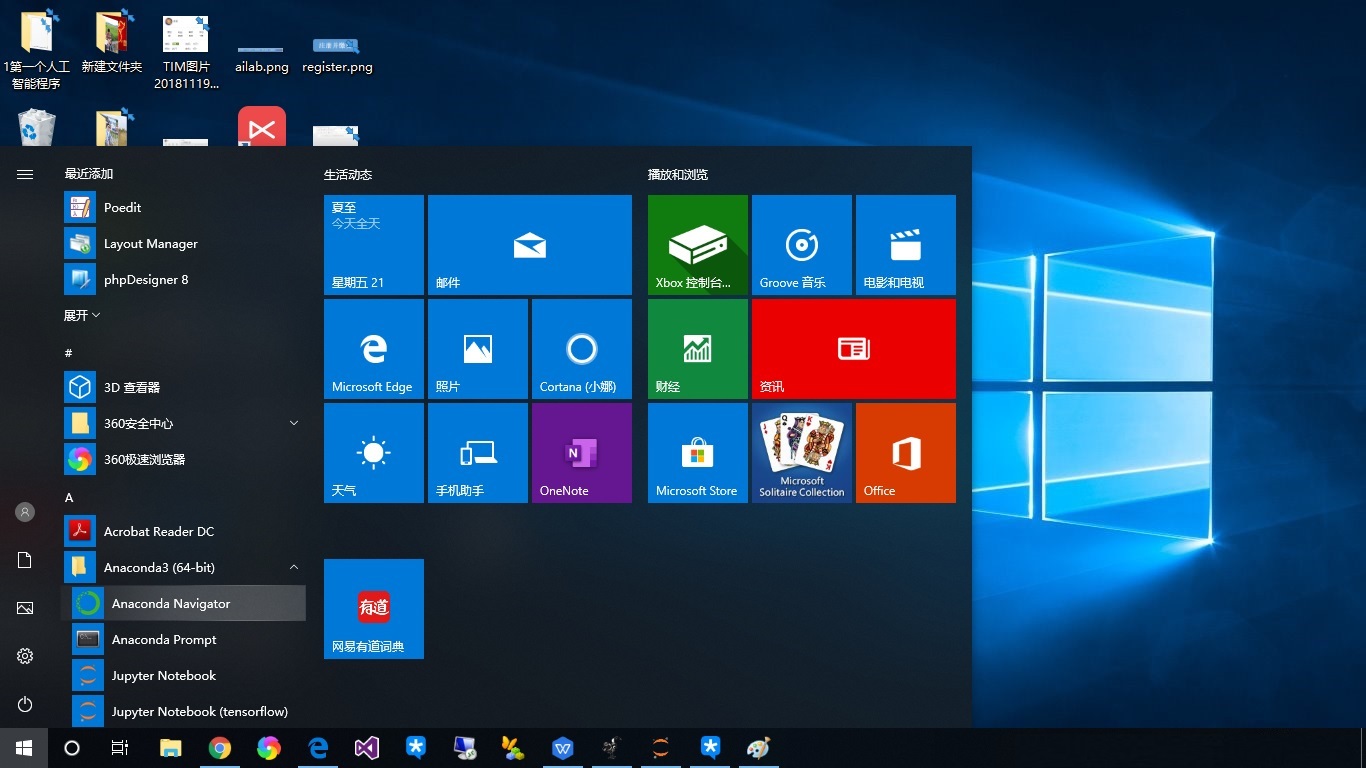Screen dimensions: 1366x768
Task: Open the 电影和电视 tile
Action: (x=906, y=245)
